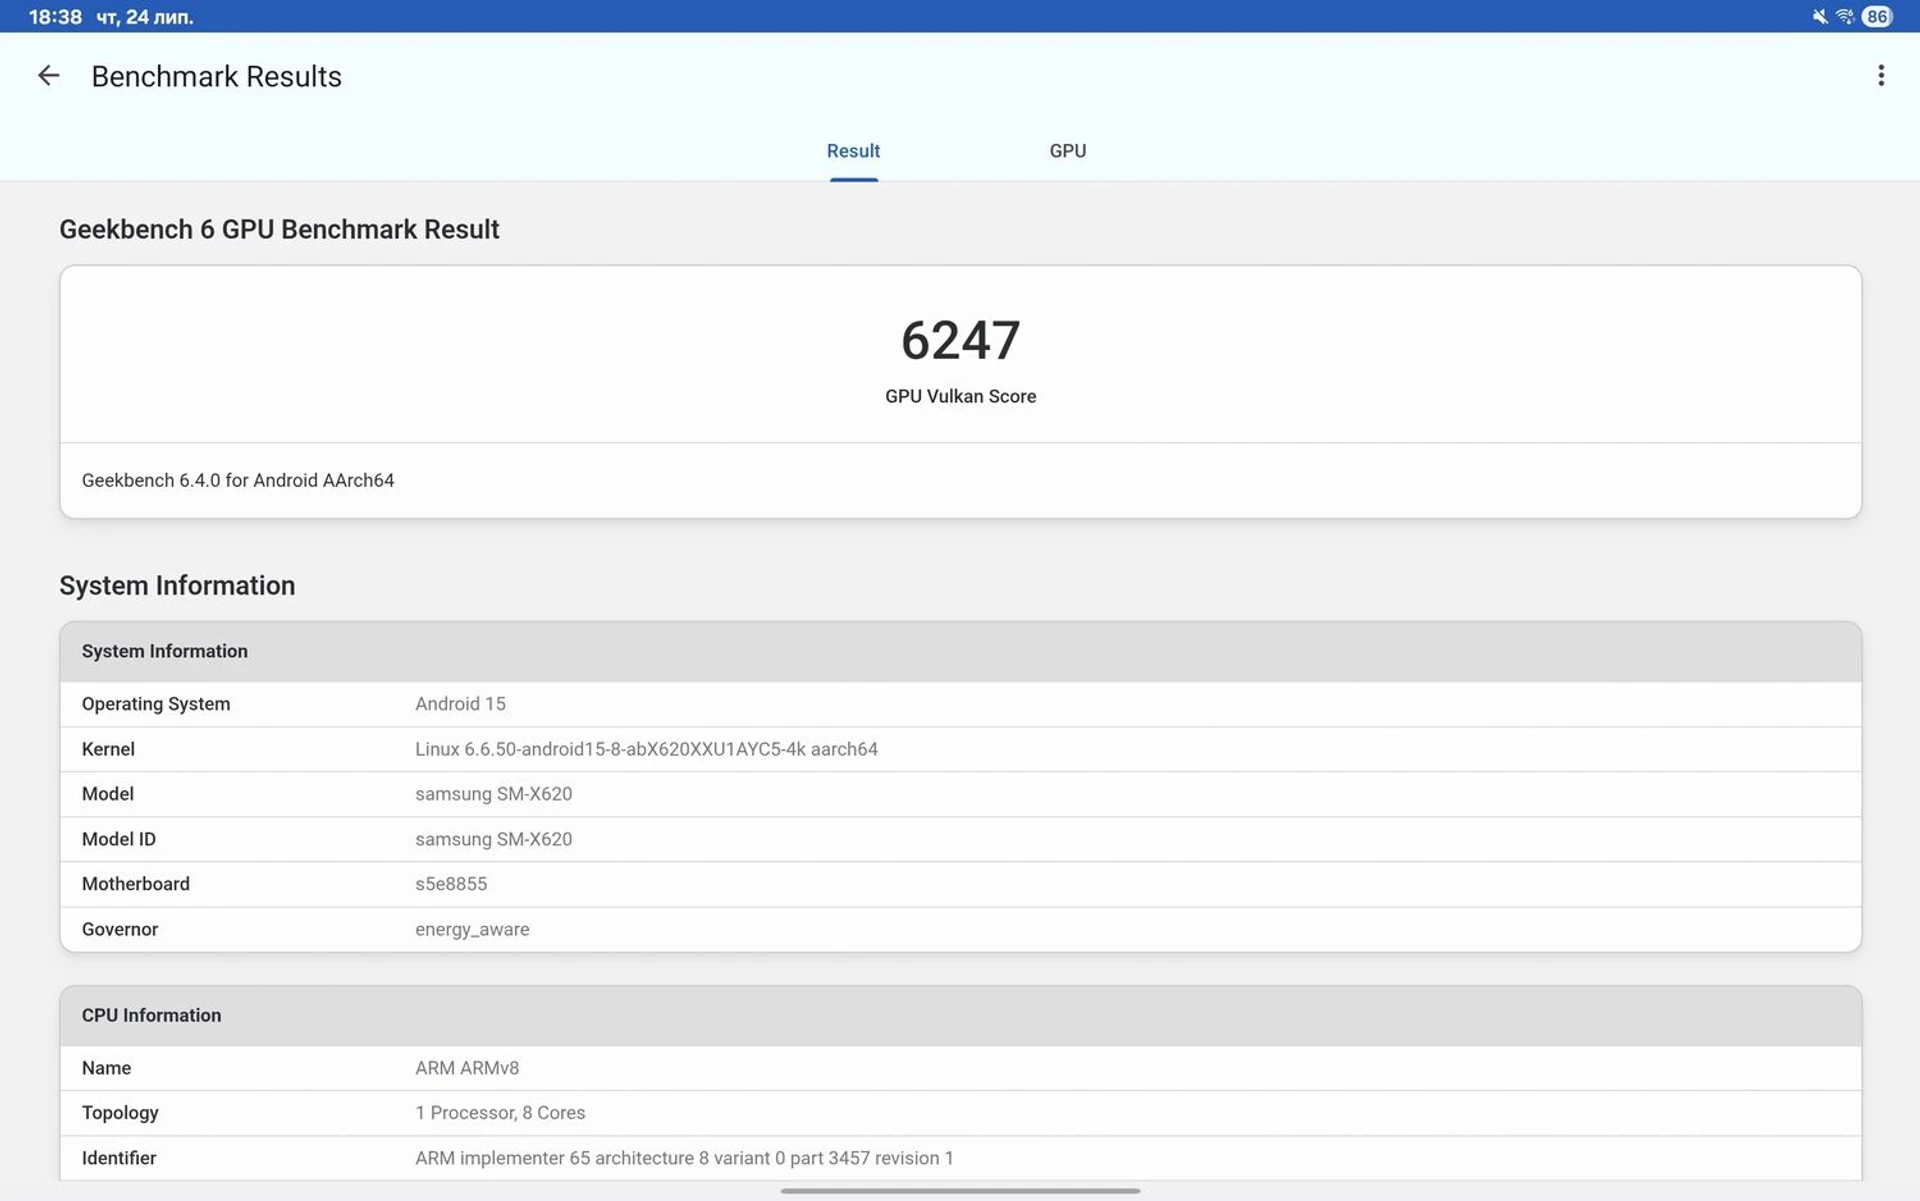Select the Result tab
Image resolution: width=1920 pixels, height=1201 pixels.
(853, 151)
